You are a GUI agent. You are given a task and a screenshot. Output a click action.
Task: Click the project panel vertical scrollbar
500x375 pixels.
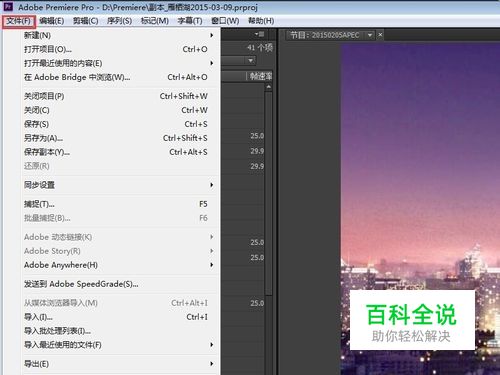[x=269, y=193]
